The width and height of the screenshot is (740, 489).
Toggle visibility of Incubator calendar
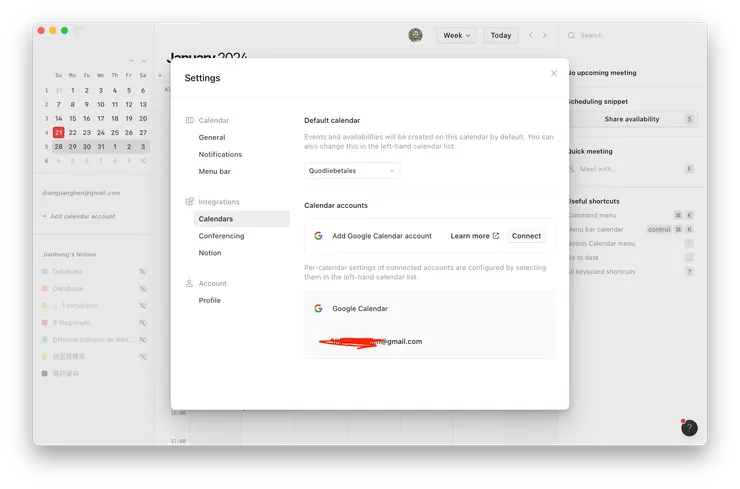143,305
